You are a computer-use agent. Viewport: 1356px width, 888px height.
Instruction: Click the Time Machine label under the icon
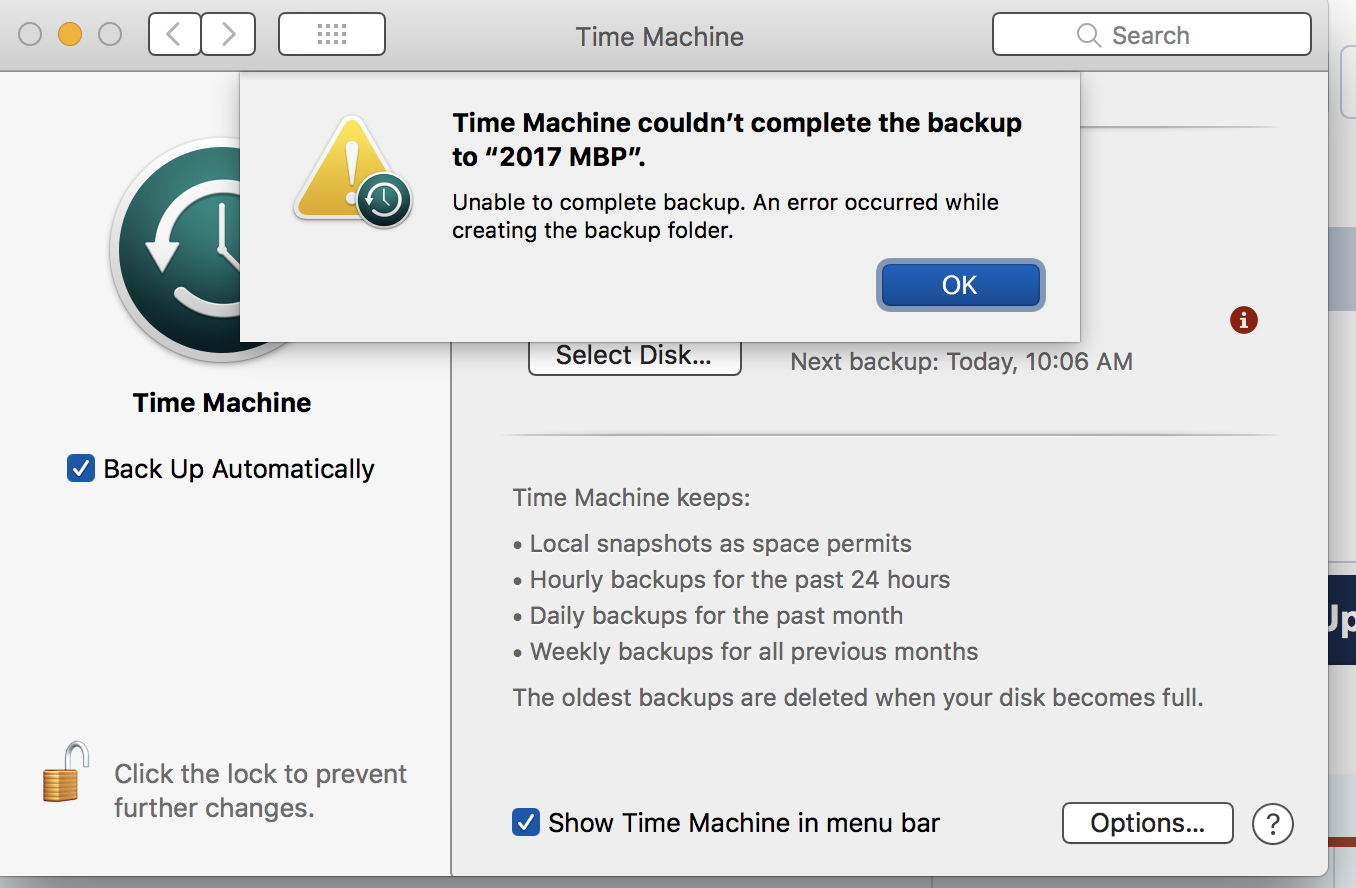(222, 403)
